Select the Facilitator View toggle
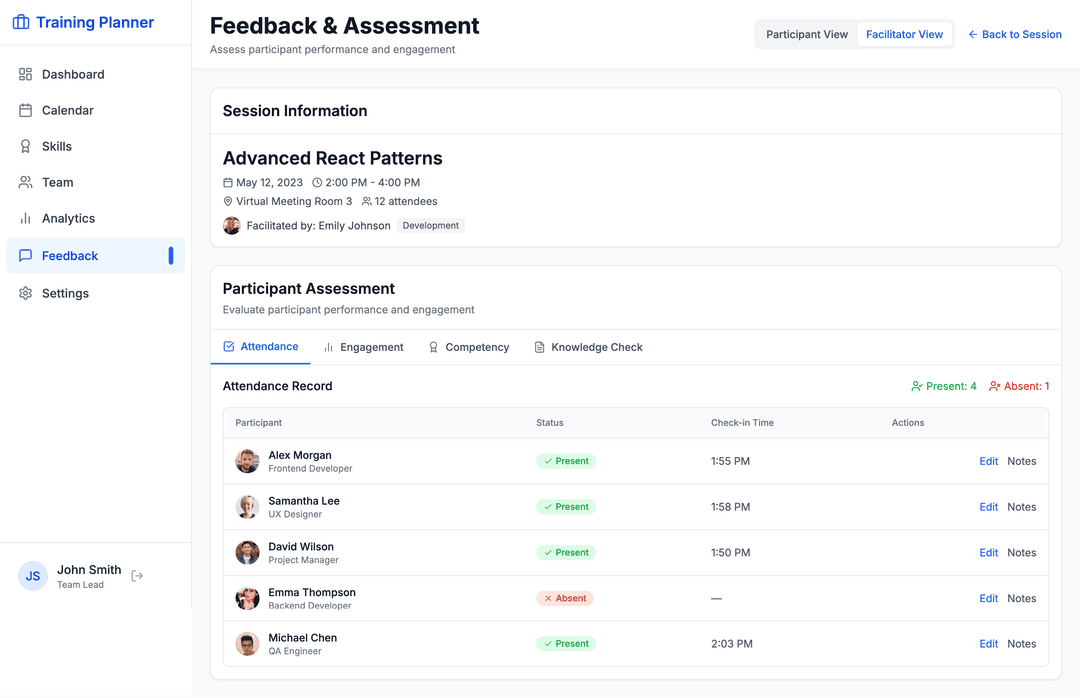The image size is (1080, 698). (904, 34)
